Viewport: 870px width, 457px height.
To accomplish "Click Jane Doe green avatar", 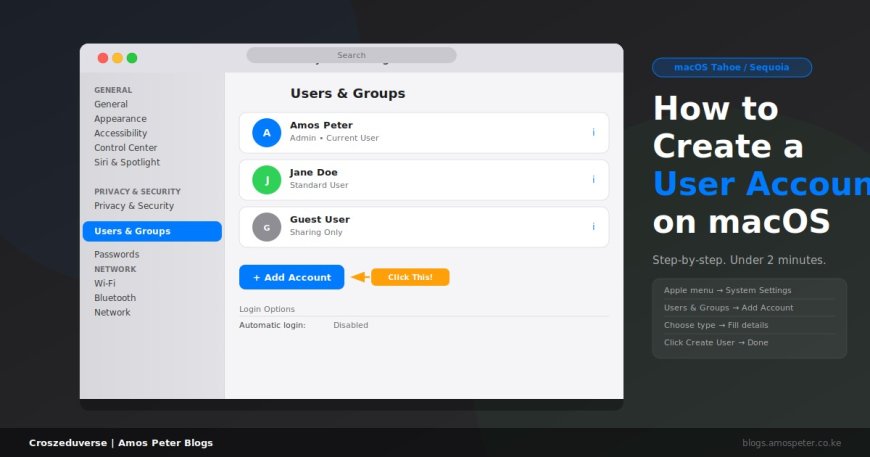I will click(x=266, y=180).
